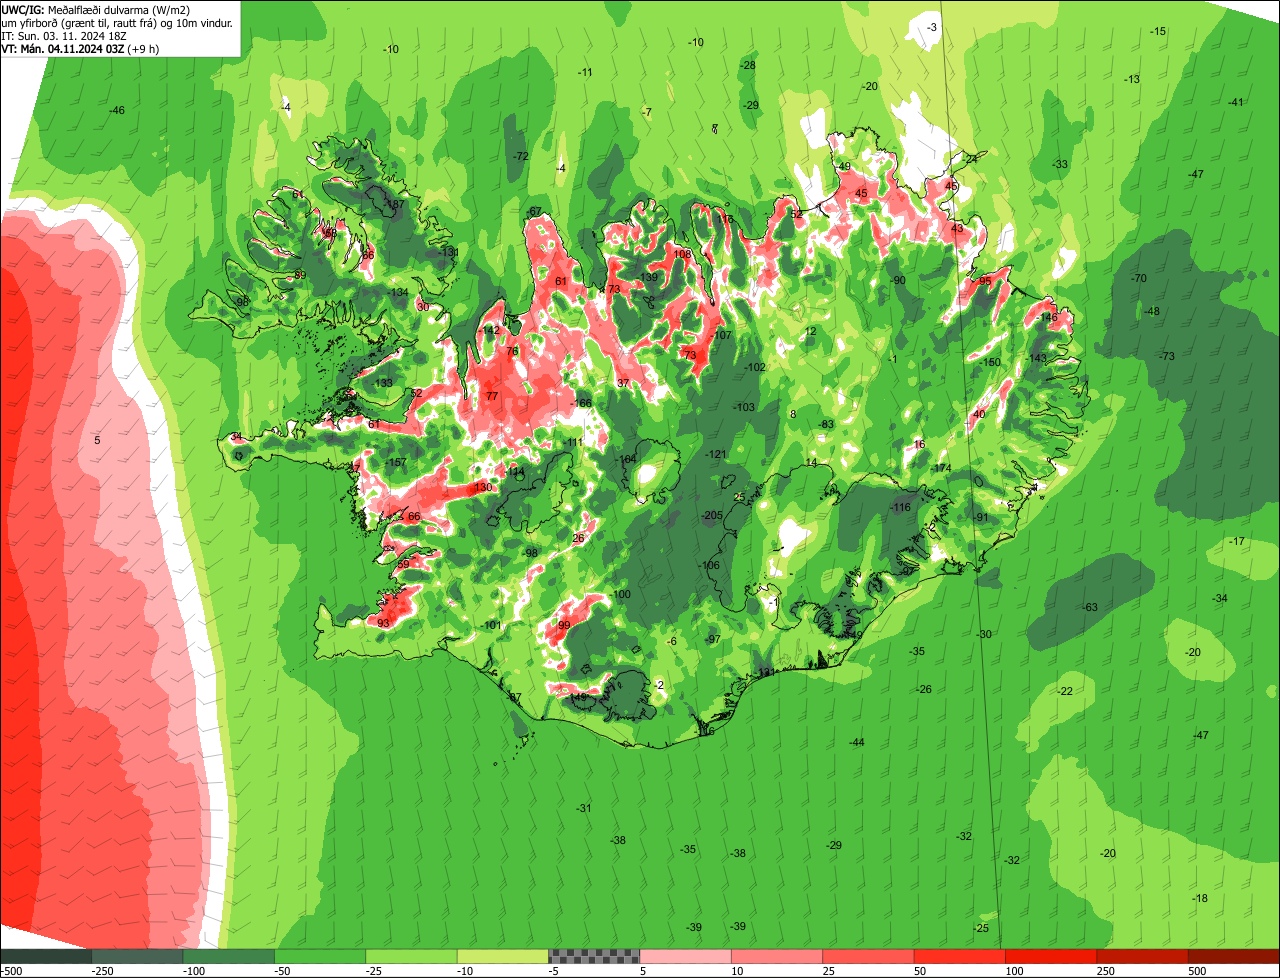Click the legend swatch between -50 and -25
The image size is (1280, 978).
pyautogui.click(x=320, y=956)
